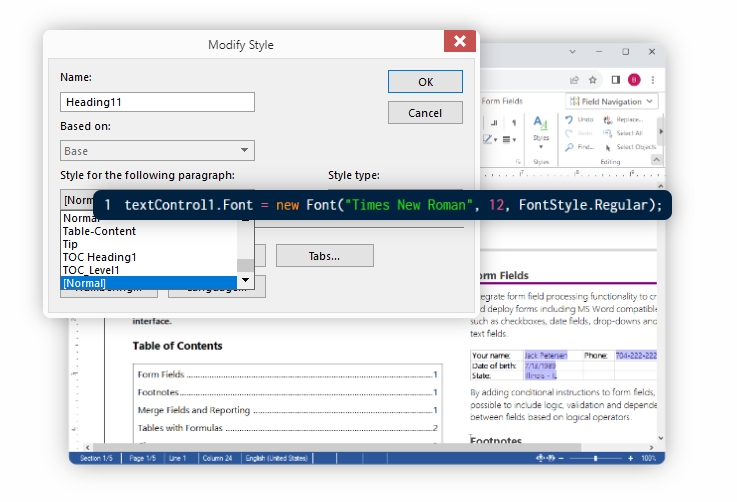Click 'English (United States)' in status bar
Viewport: 737px width, 502px height.
(277, 458)
